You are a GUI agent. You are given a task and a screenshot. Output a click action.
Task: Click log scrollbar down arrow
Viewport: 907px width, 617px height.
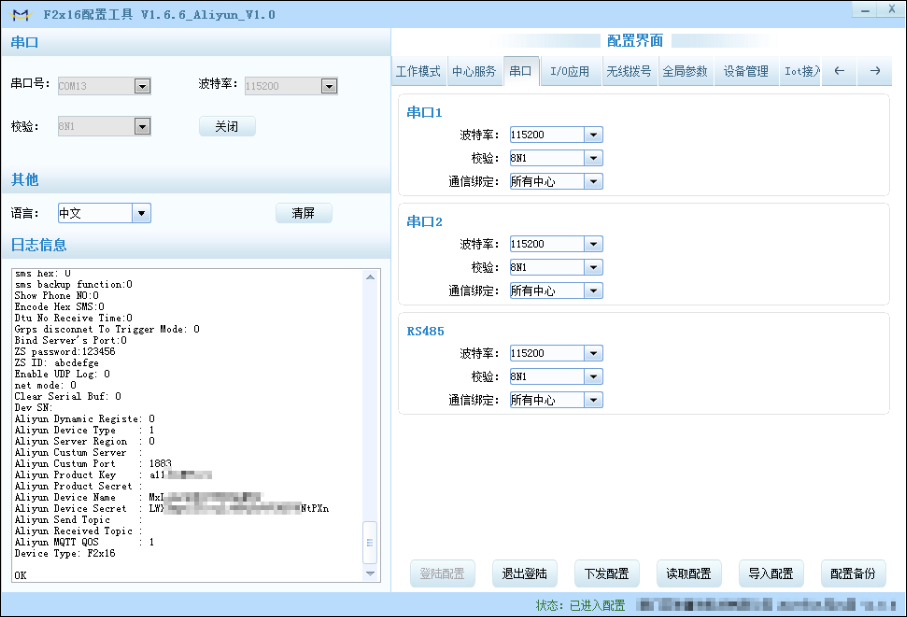(370, 574)
